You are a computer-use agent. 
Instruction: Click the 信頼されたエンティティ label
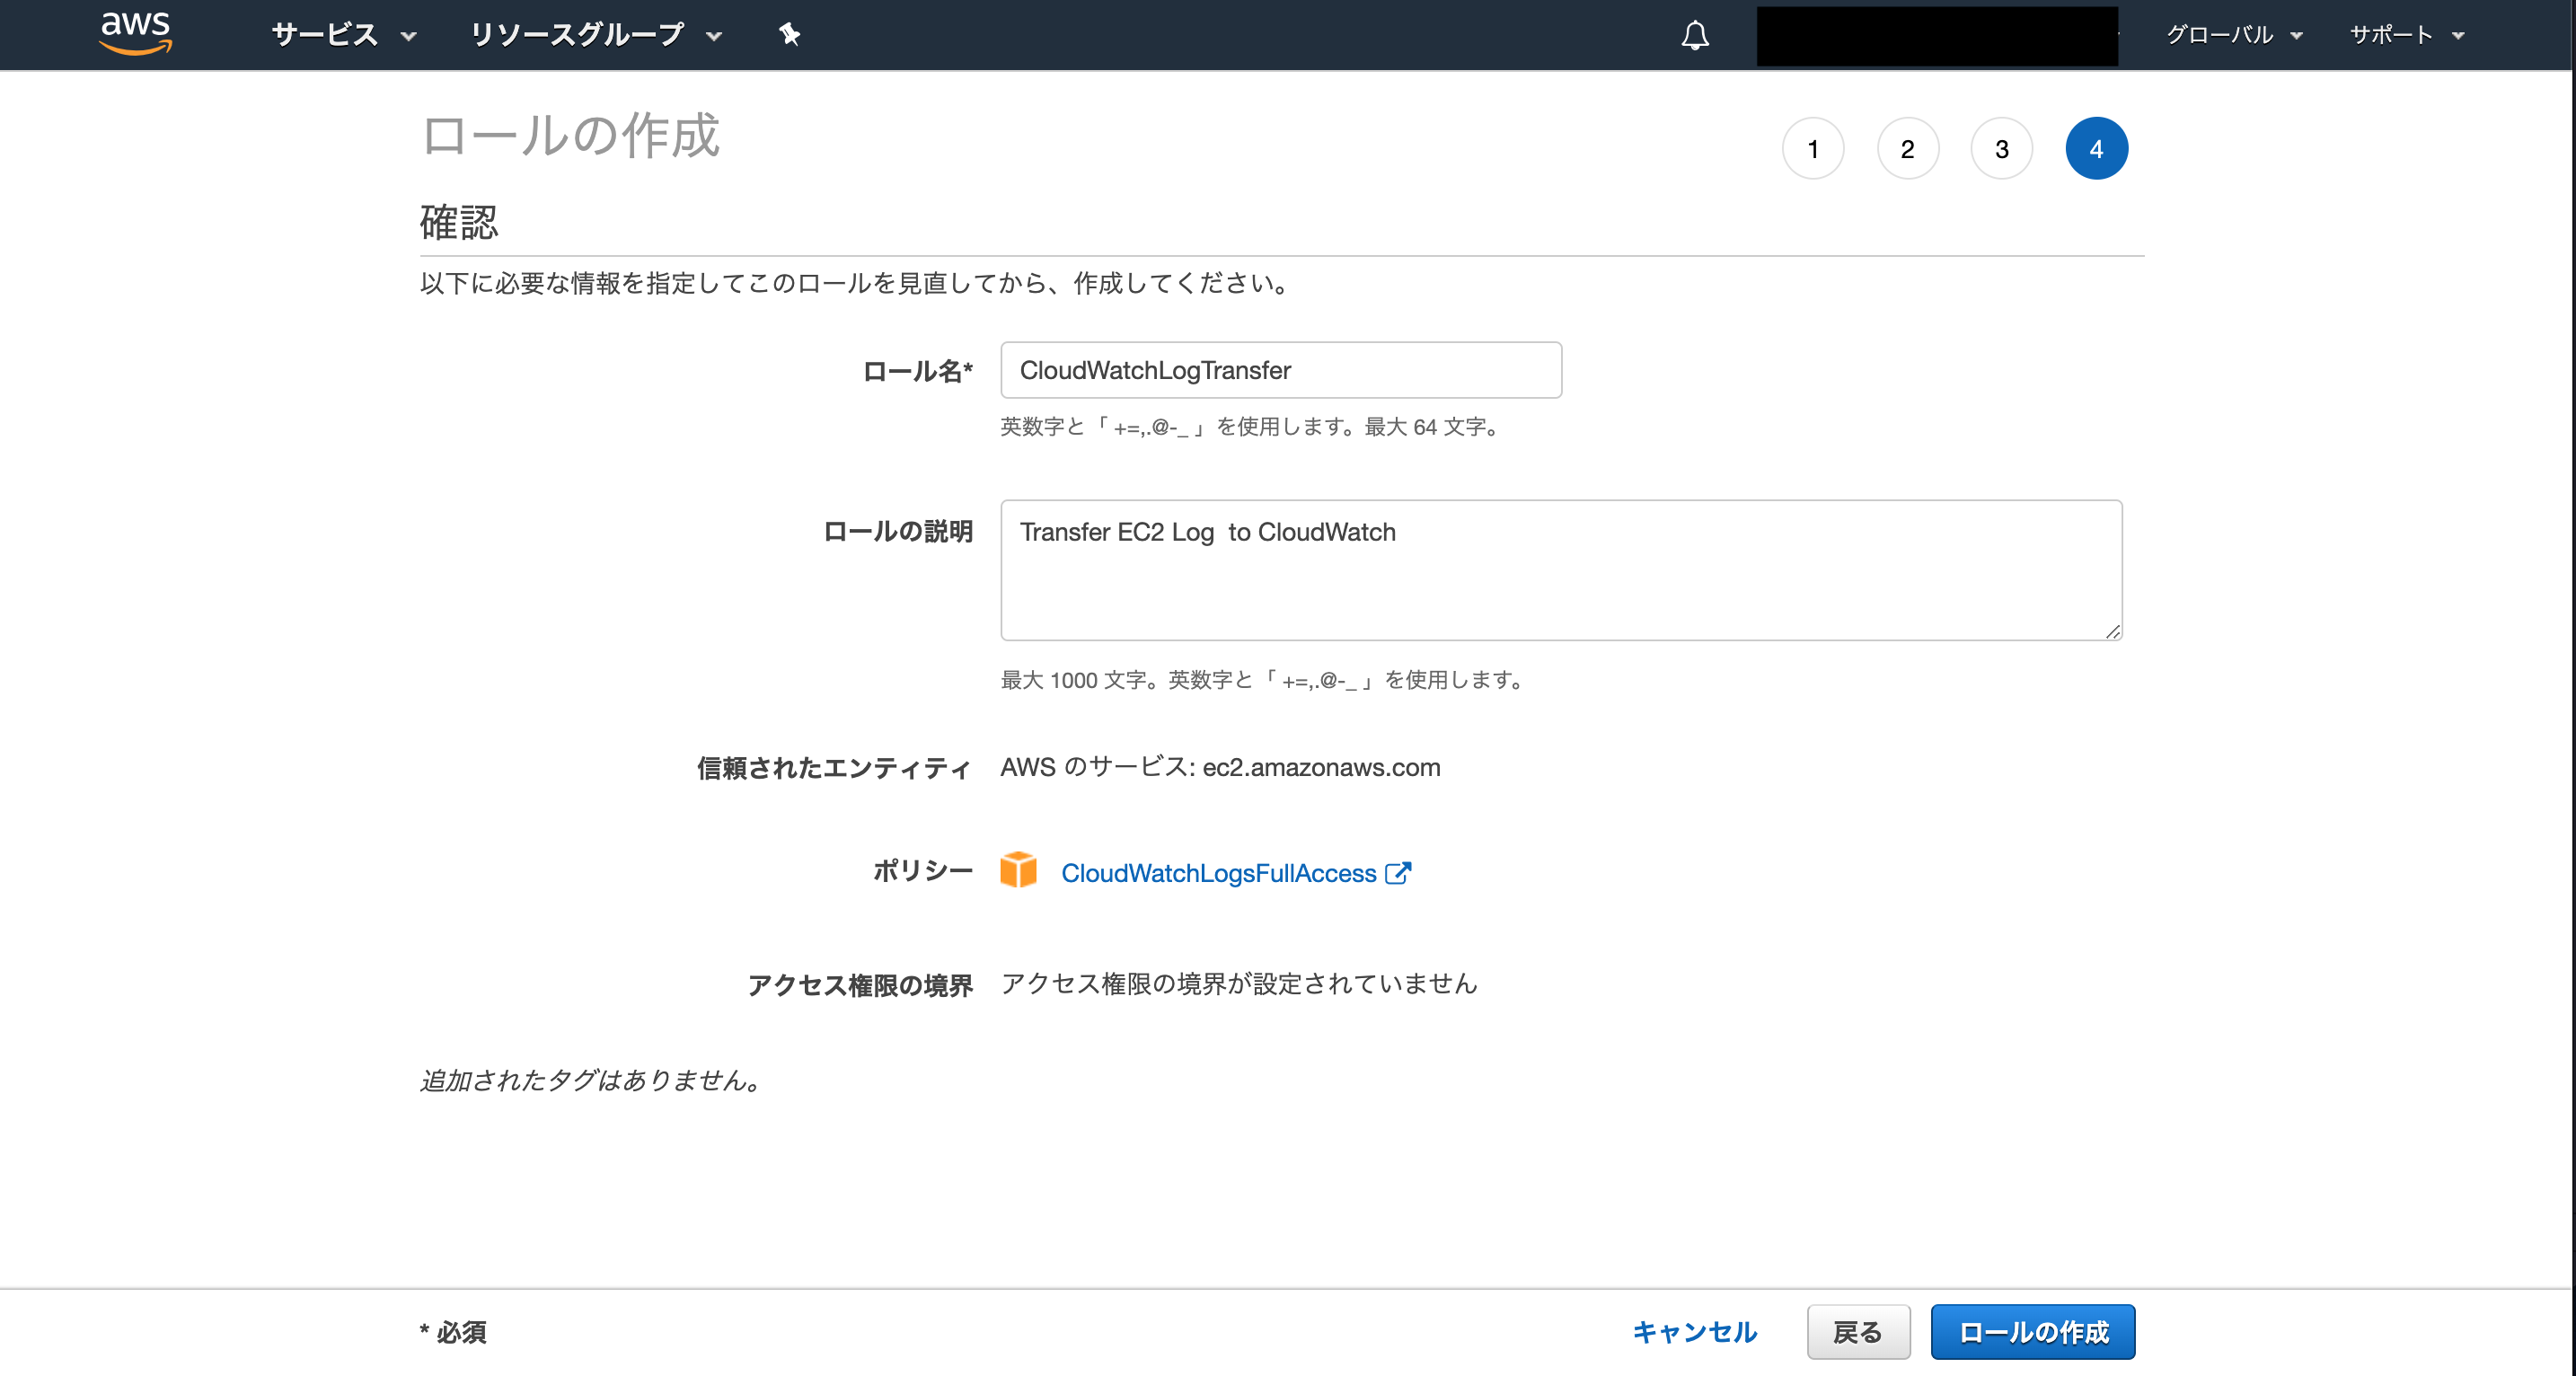tap(834, 768)
